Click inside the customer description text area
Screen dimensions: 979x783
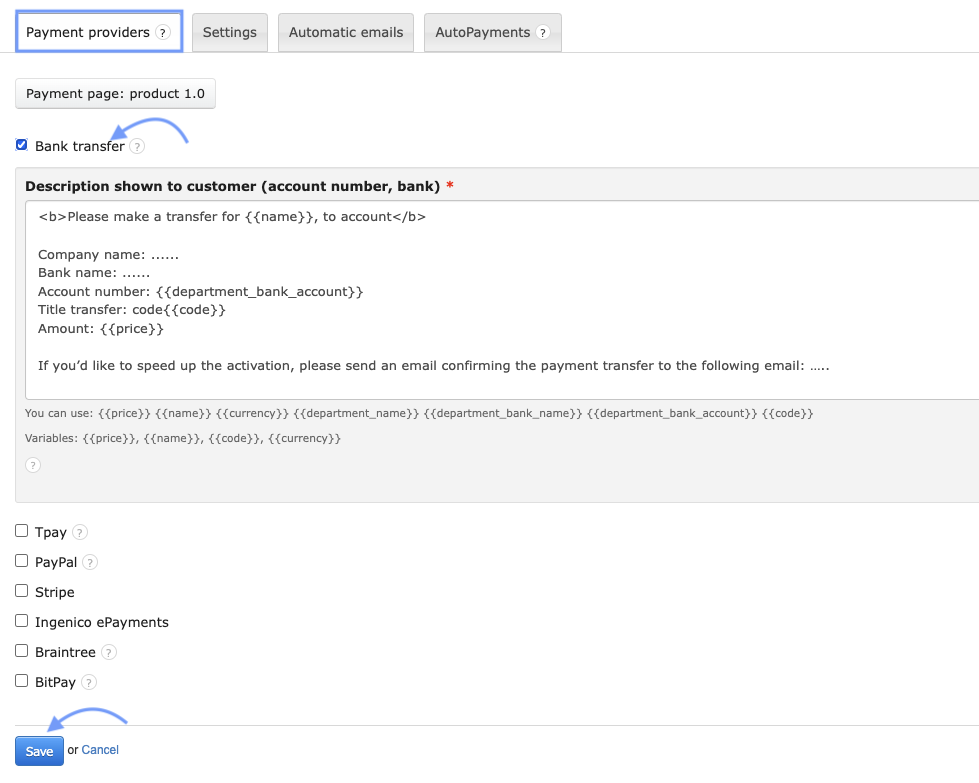point(500,300)
